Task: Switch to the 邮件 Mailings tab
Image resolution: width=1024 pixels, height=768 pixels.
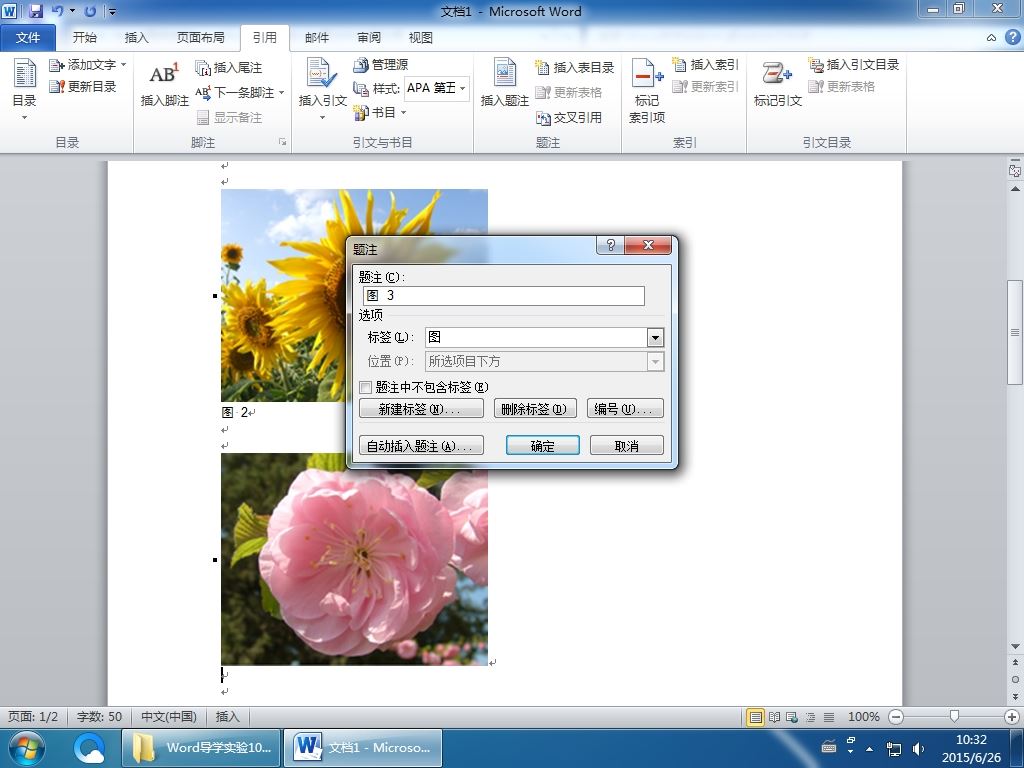Action: pos(317,37)
